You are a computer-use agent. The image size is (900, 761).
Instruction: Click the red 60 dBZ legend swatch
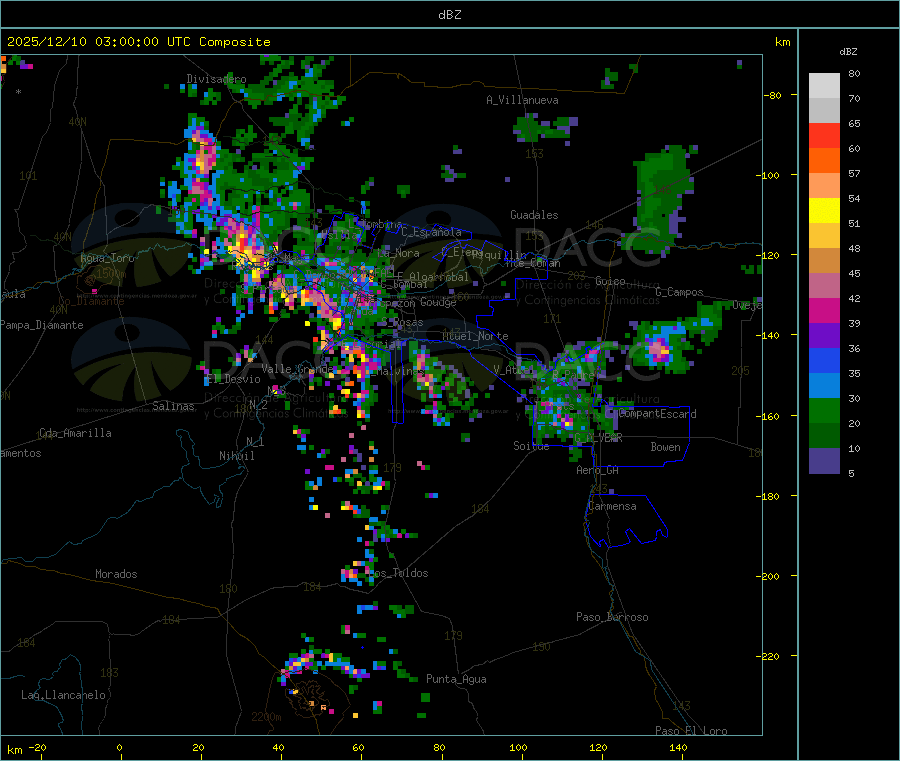point(824,135)
